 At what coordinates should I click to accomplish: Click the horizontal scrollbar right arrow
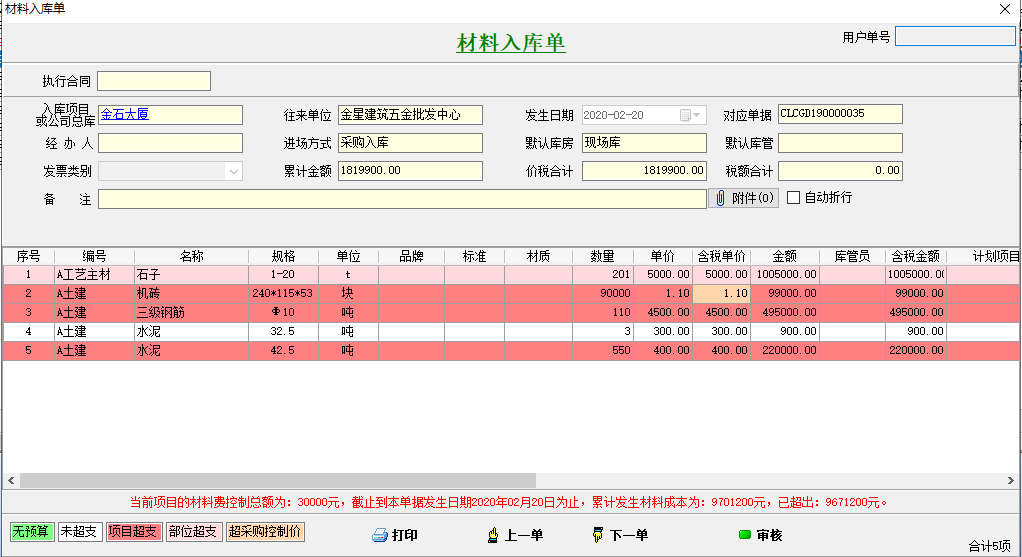coord(1010,481)
